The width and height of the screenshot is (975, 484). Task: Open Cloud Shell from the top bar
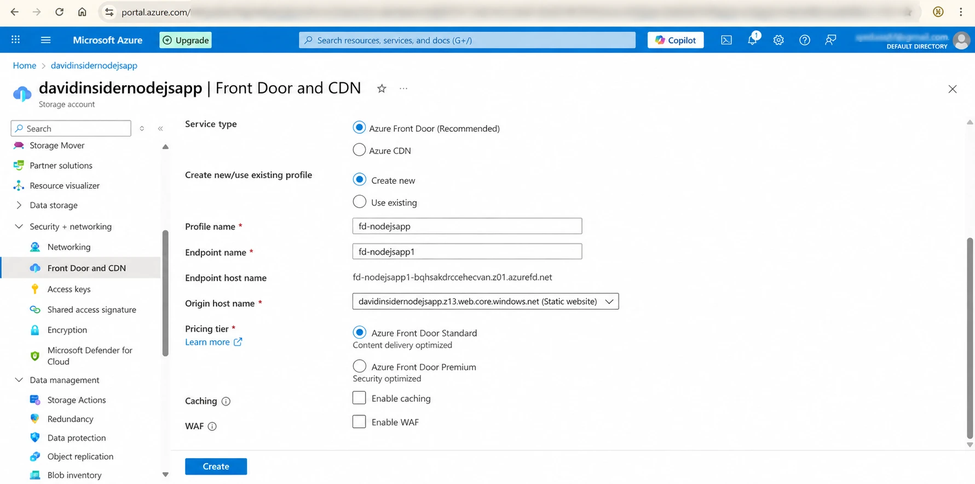726,40
